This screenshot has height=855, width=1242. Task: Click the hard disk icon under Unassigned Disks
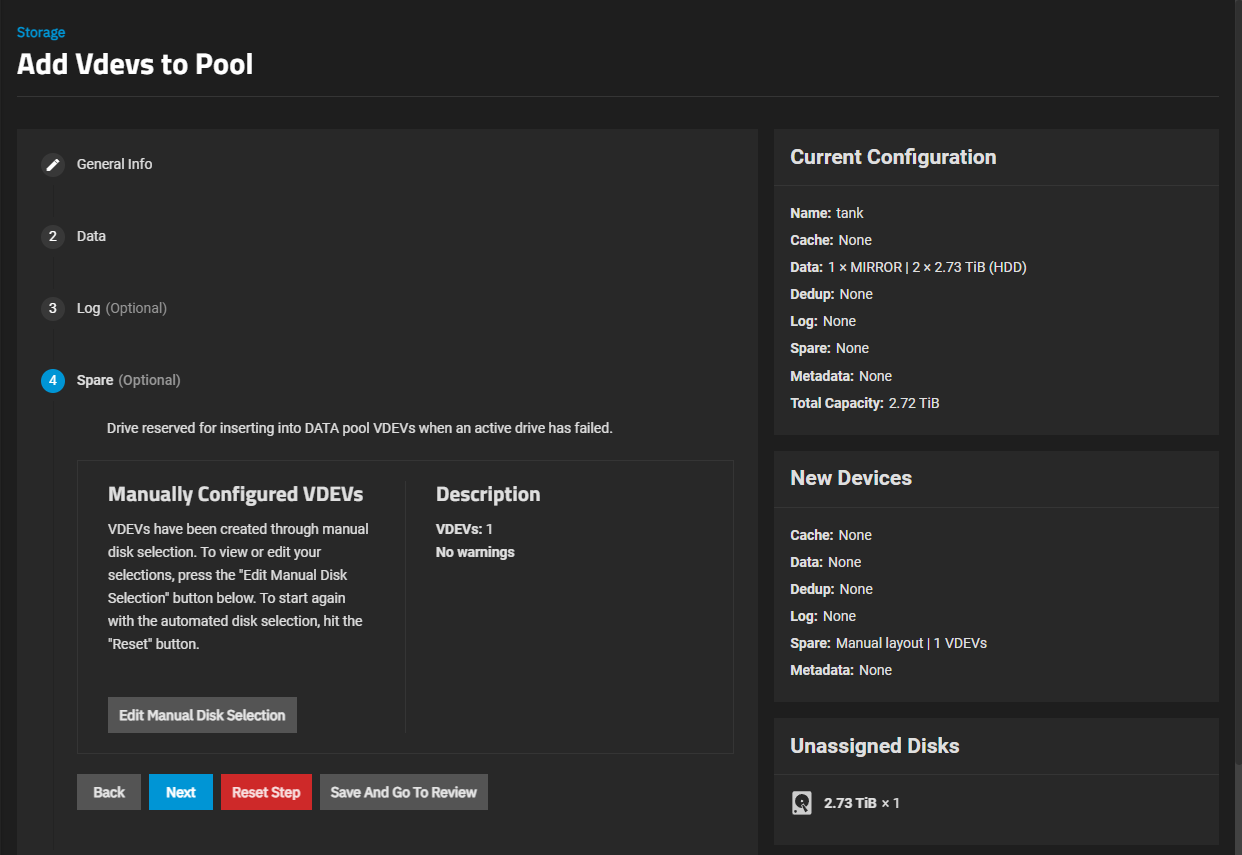802,803
